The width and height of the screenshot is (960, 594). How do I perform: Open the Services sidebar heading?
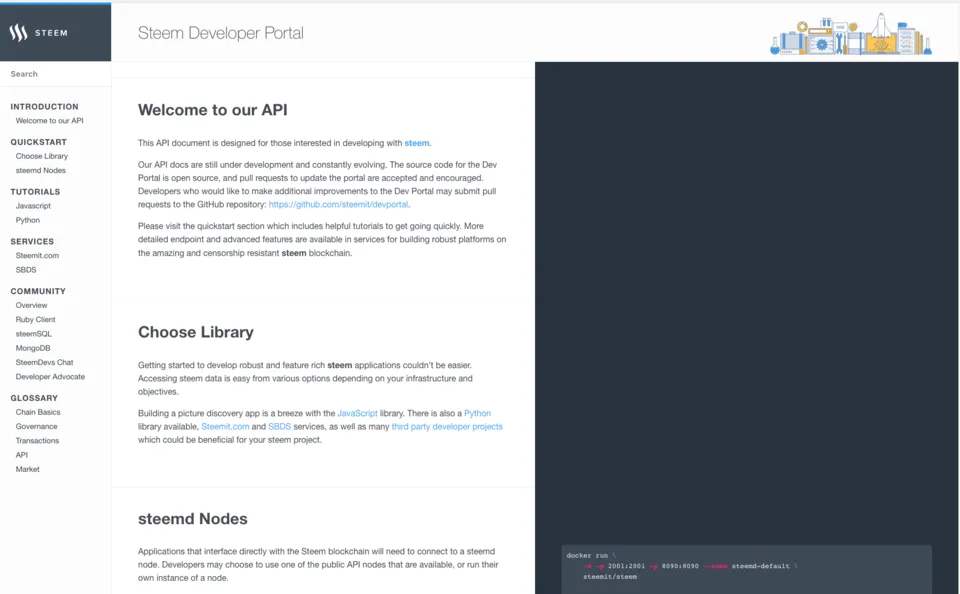coord(32,241)
